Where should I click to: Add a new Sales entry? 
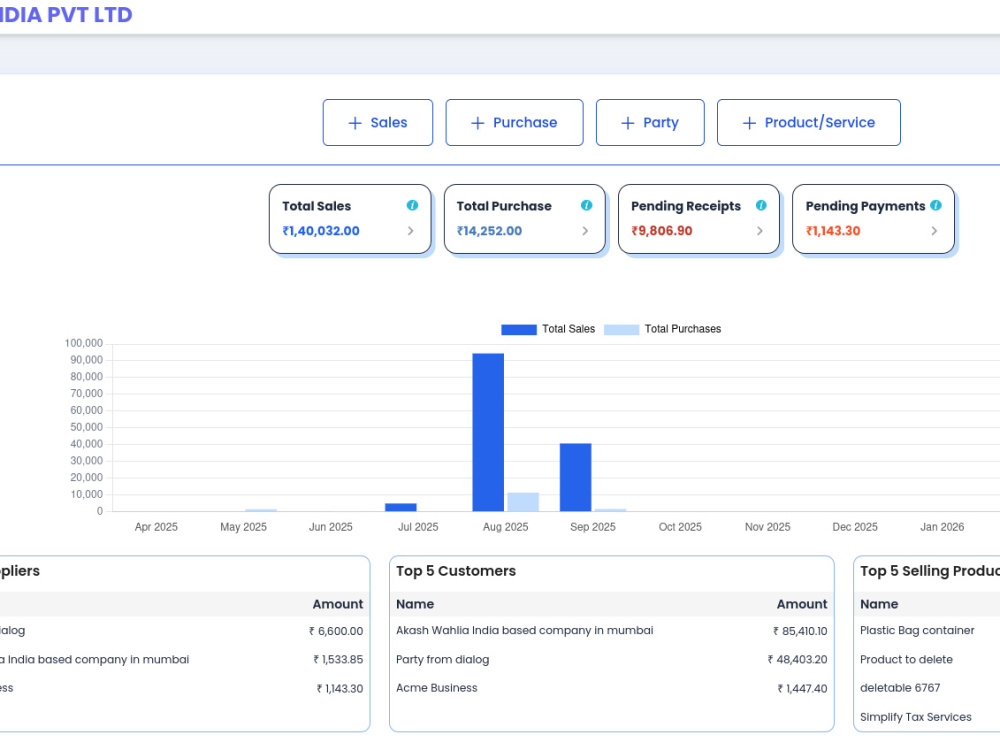coord(378,122)
